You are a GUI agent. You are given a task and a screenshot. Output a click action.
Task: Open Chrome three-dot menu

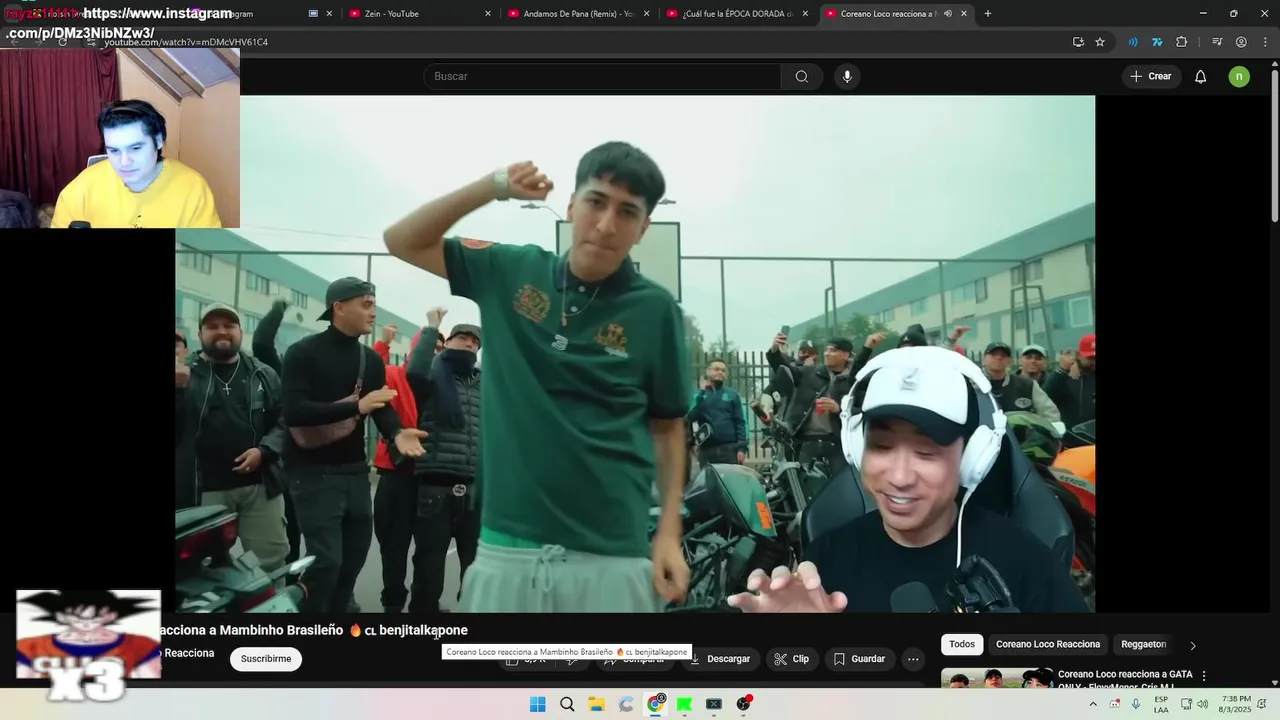coord(1264,42)
